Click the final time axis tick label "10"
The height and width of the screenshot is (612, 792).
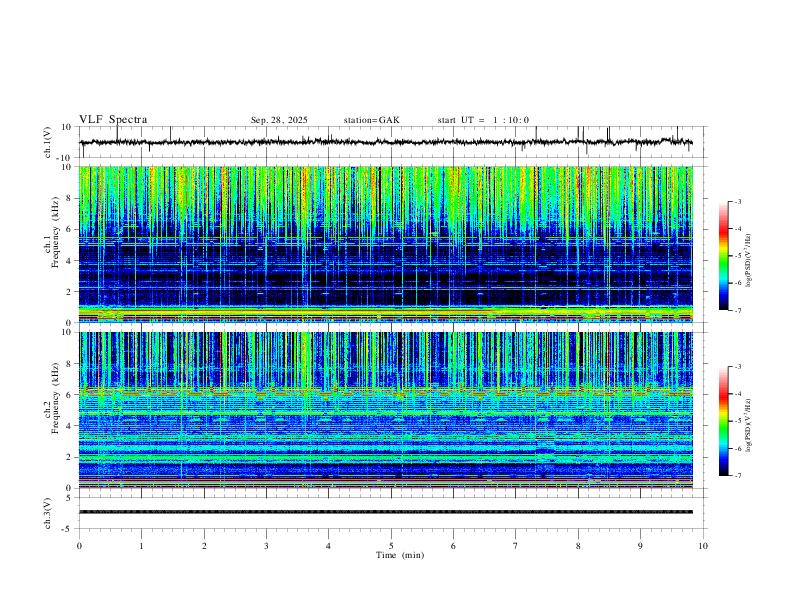pos(703,546)
